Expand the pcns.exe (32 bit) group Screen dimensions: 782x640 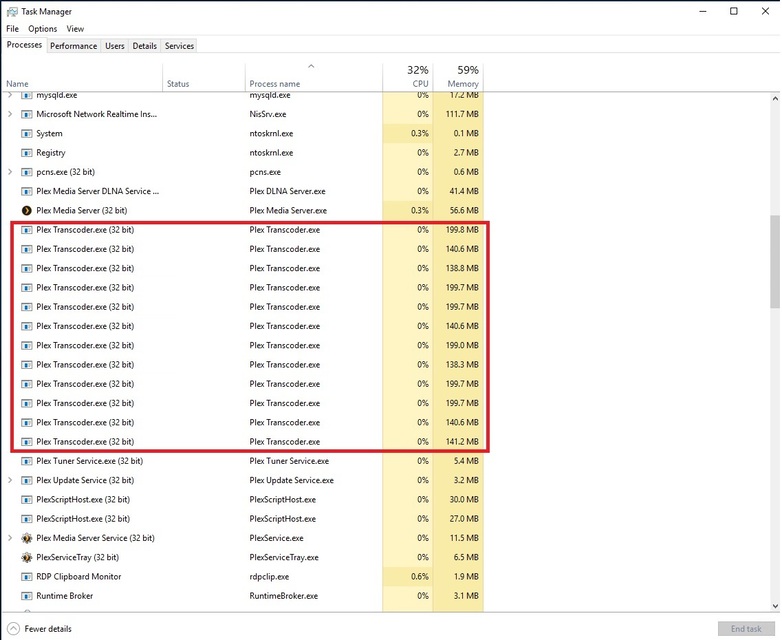[x=10, y=172]
